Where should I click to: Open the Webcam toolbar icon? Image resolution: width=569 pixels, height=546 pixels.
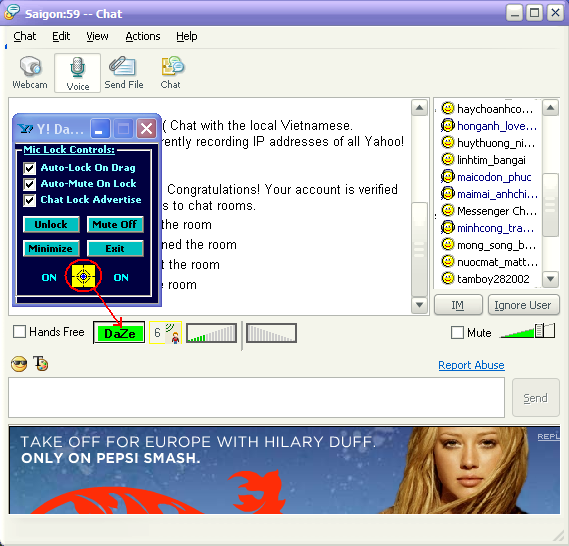pyautogui.click(x=30, y=66)
